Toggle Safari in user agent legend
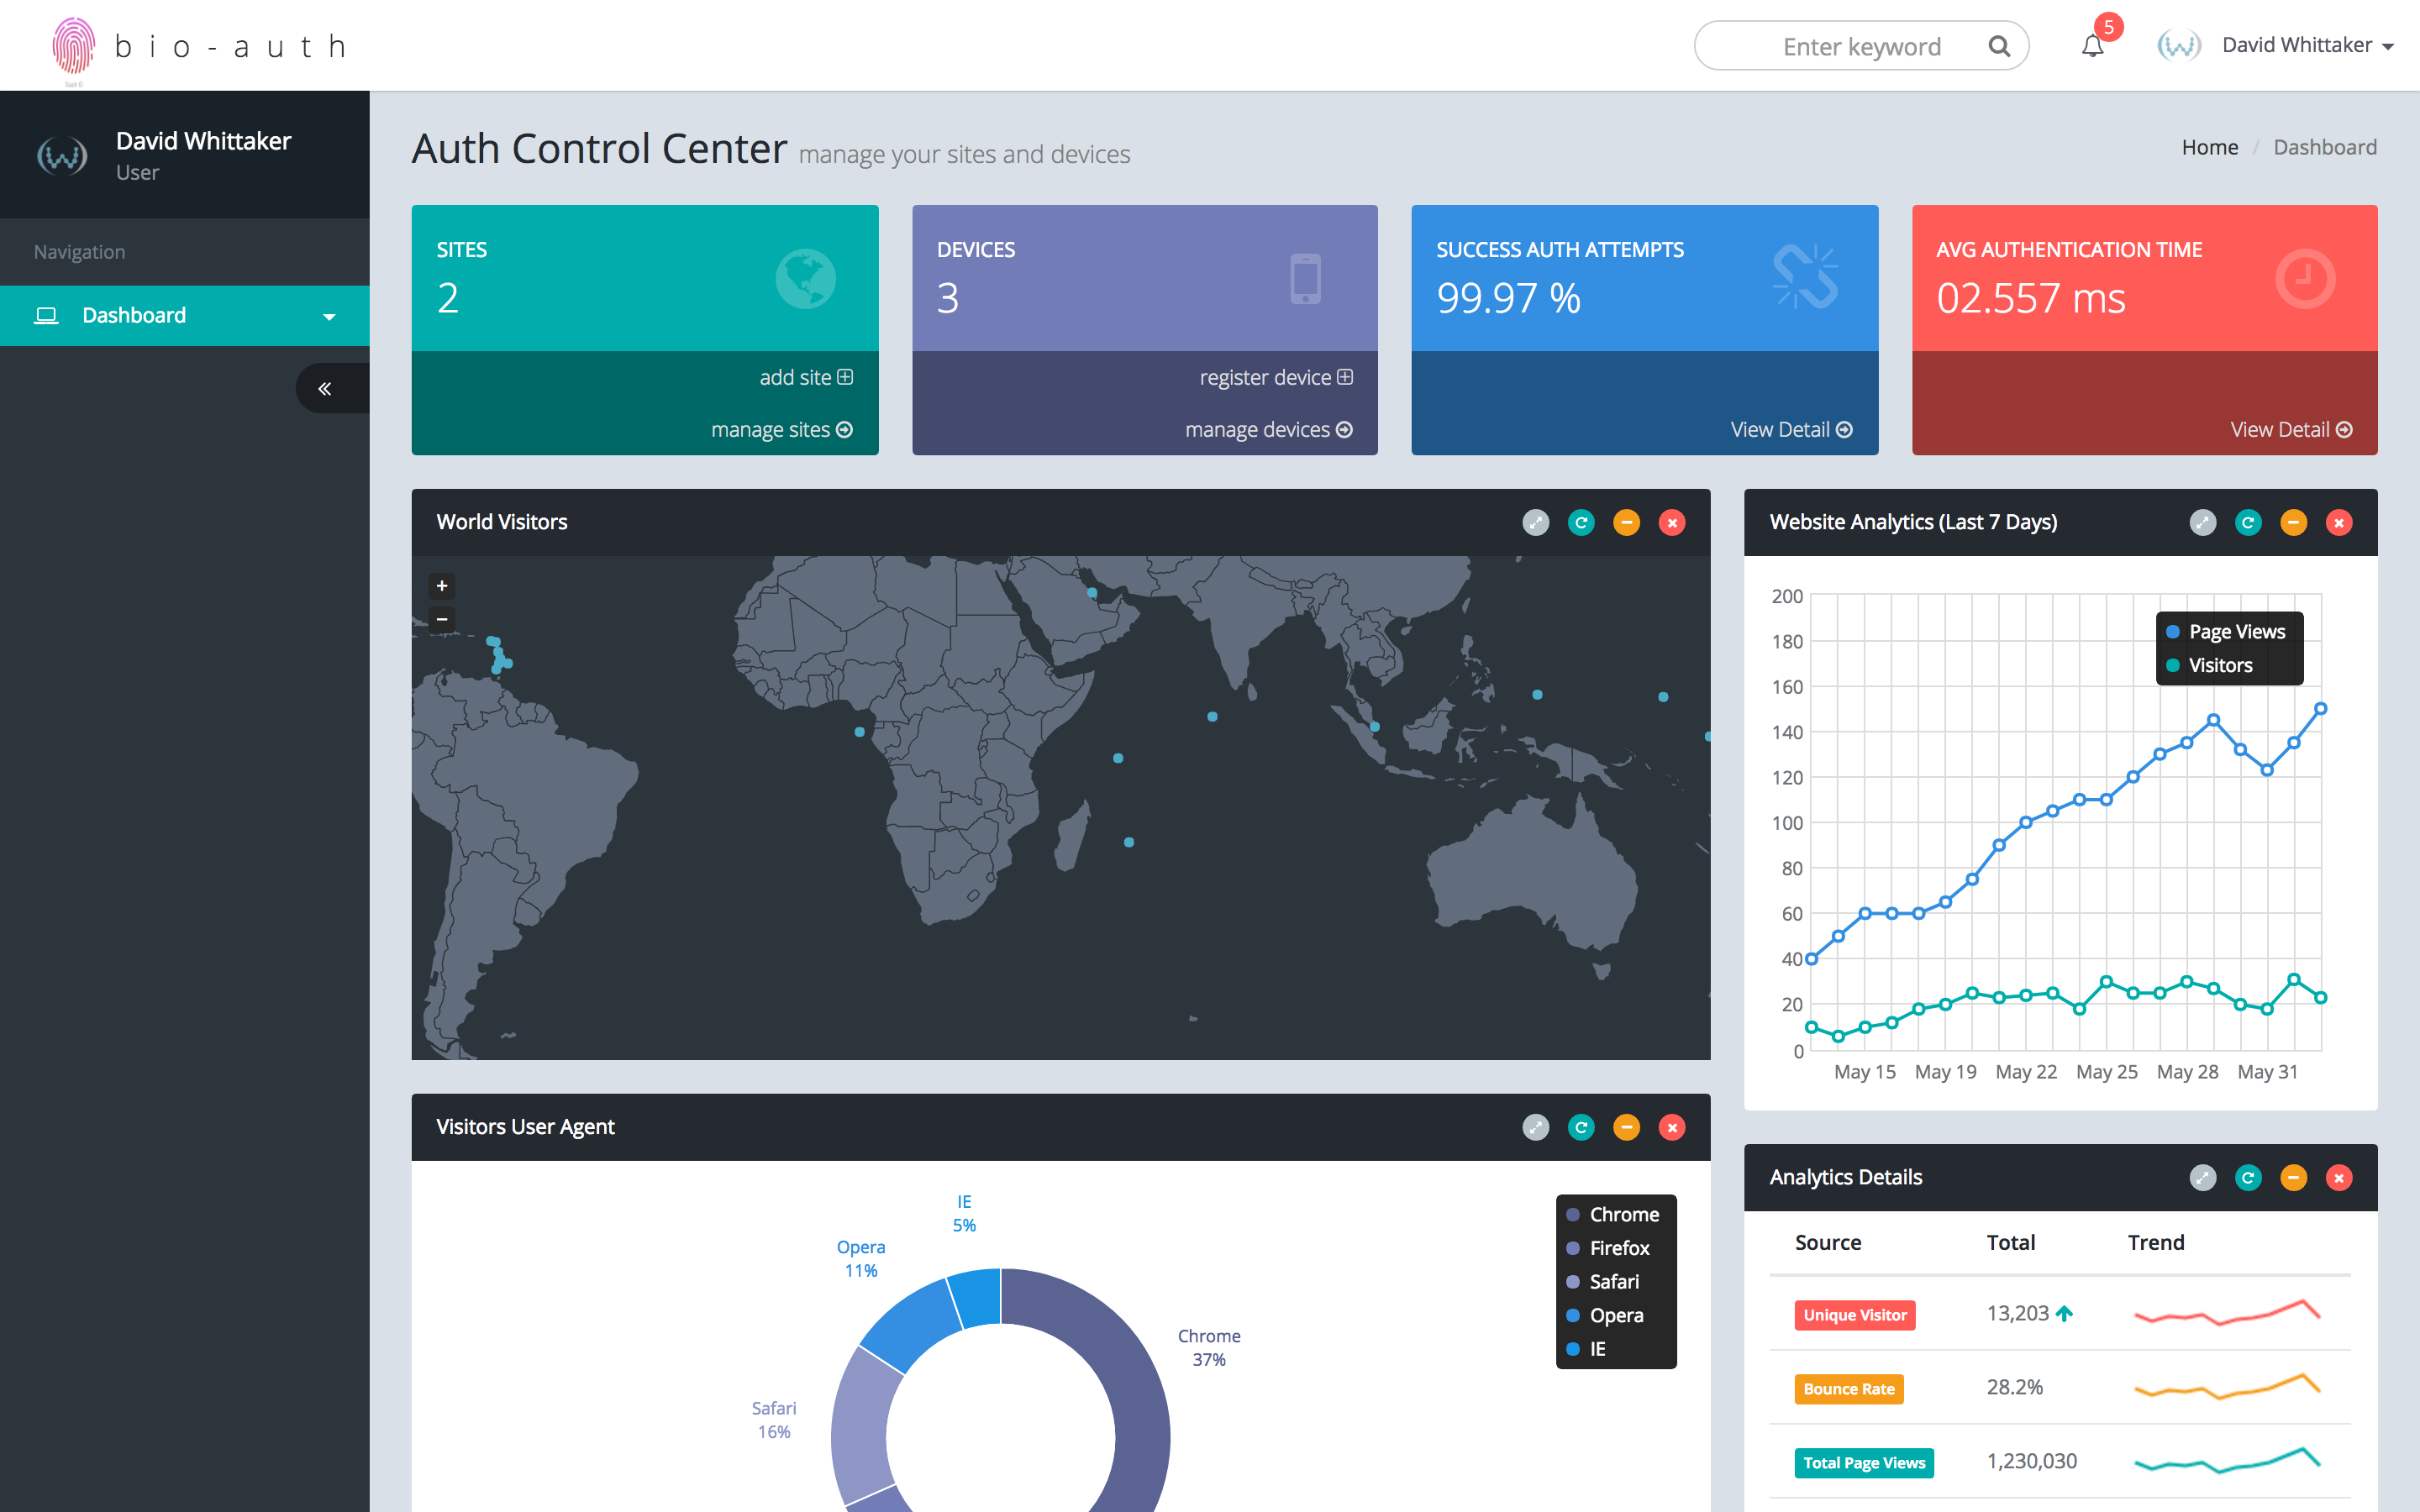The image size is (2420, 1512). 1602,1282
